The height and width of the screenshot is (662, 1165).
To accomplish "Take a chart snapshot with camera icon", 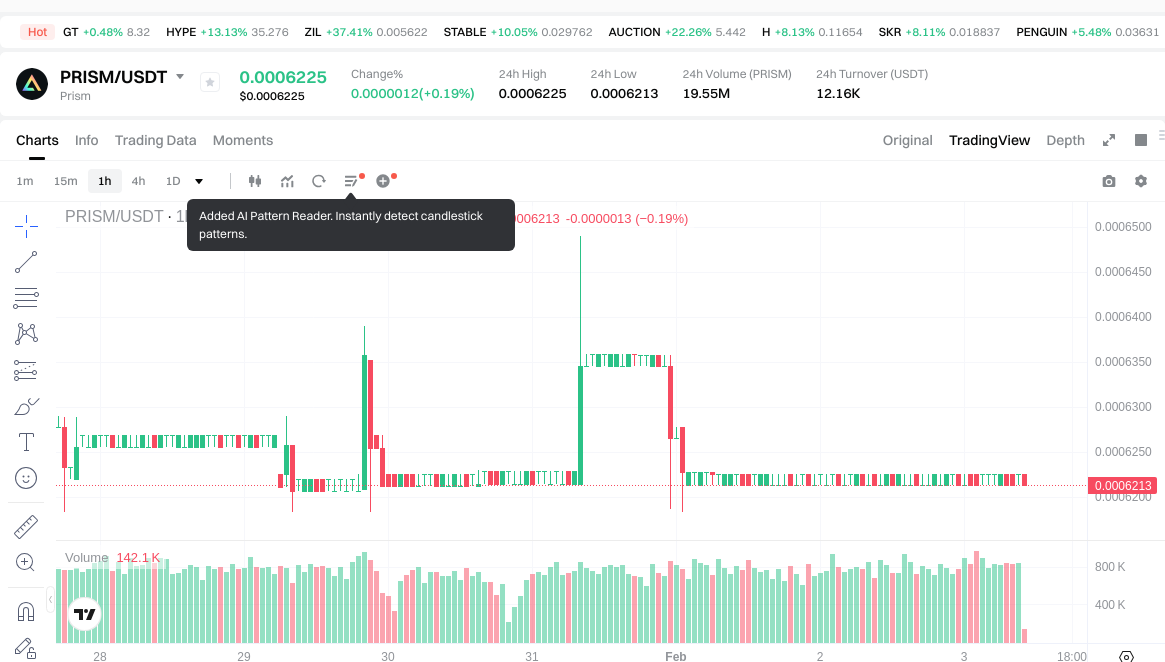I will pyautogui.click(x=1108, y=181).
